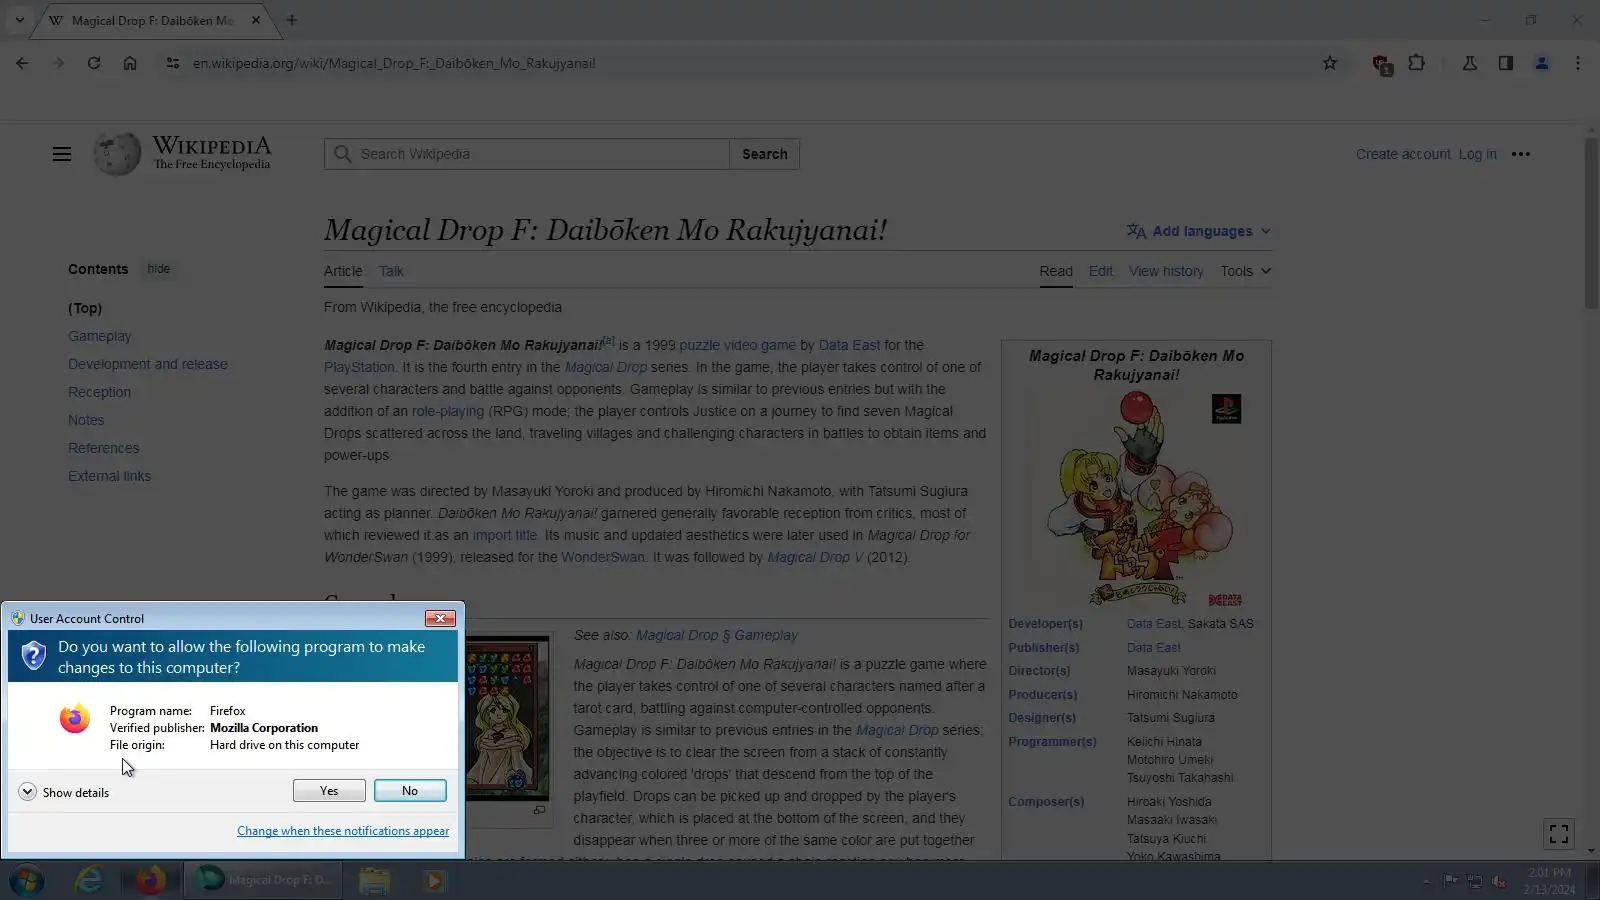
Task: Jump to Development and release section
Action: click(148, 364)
